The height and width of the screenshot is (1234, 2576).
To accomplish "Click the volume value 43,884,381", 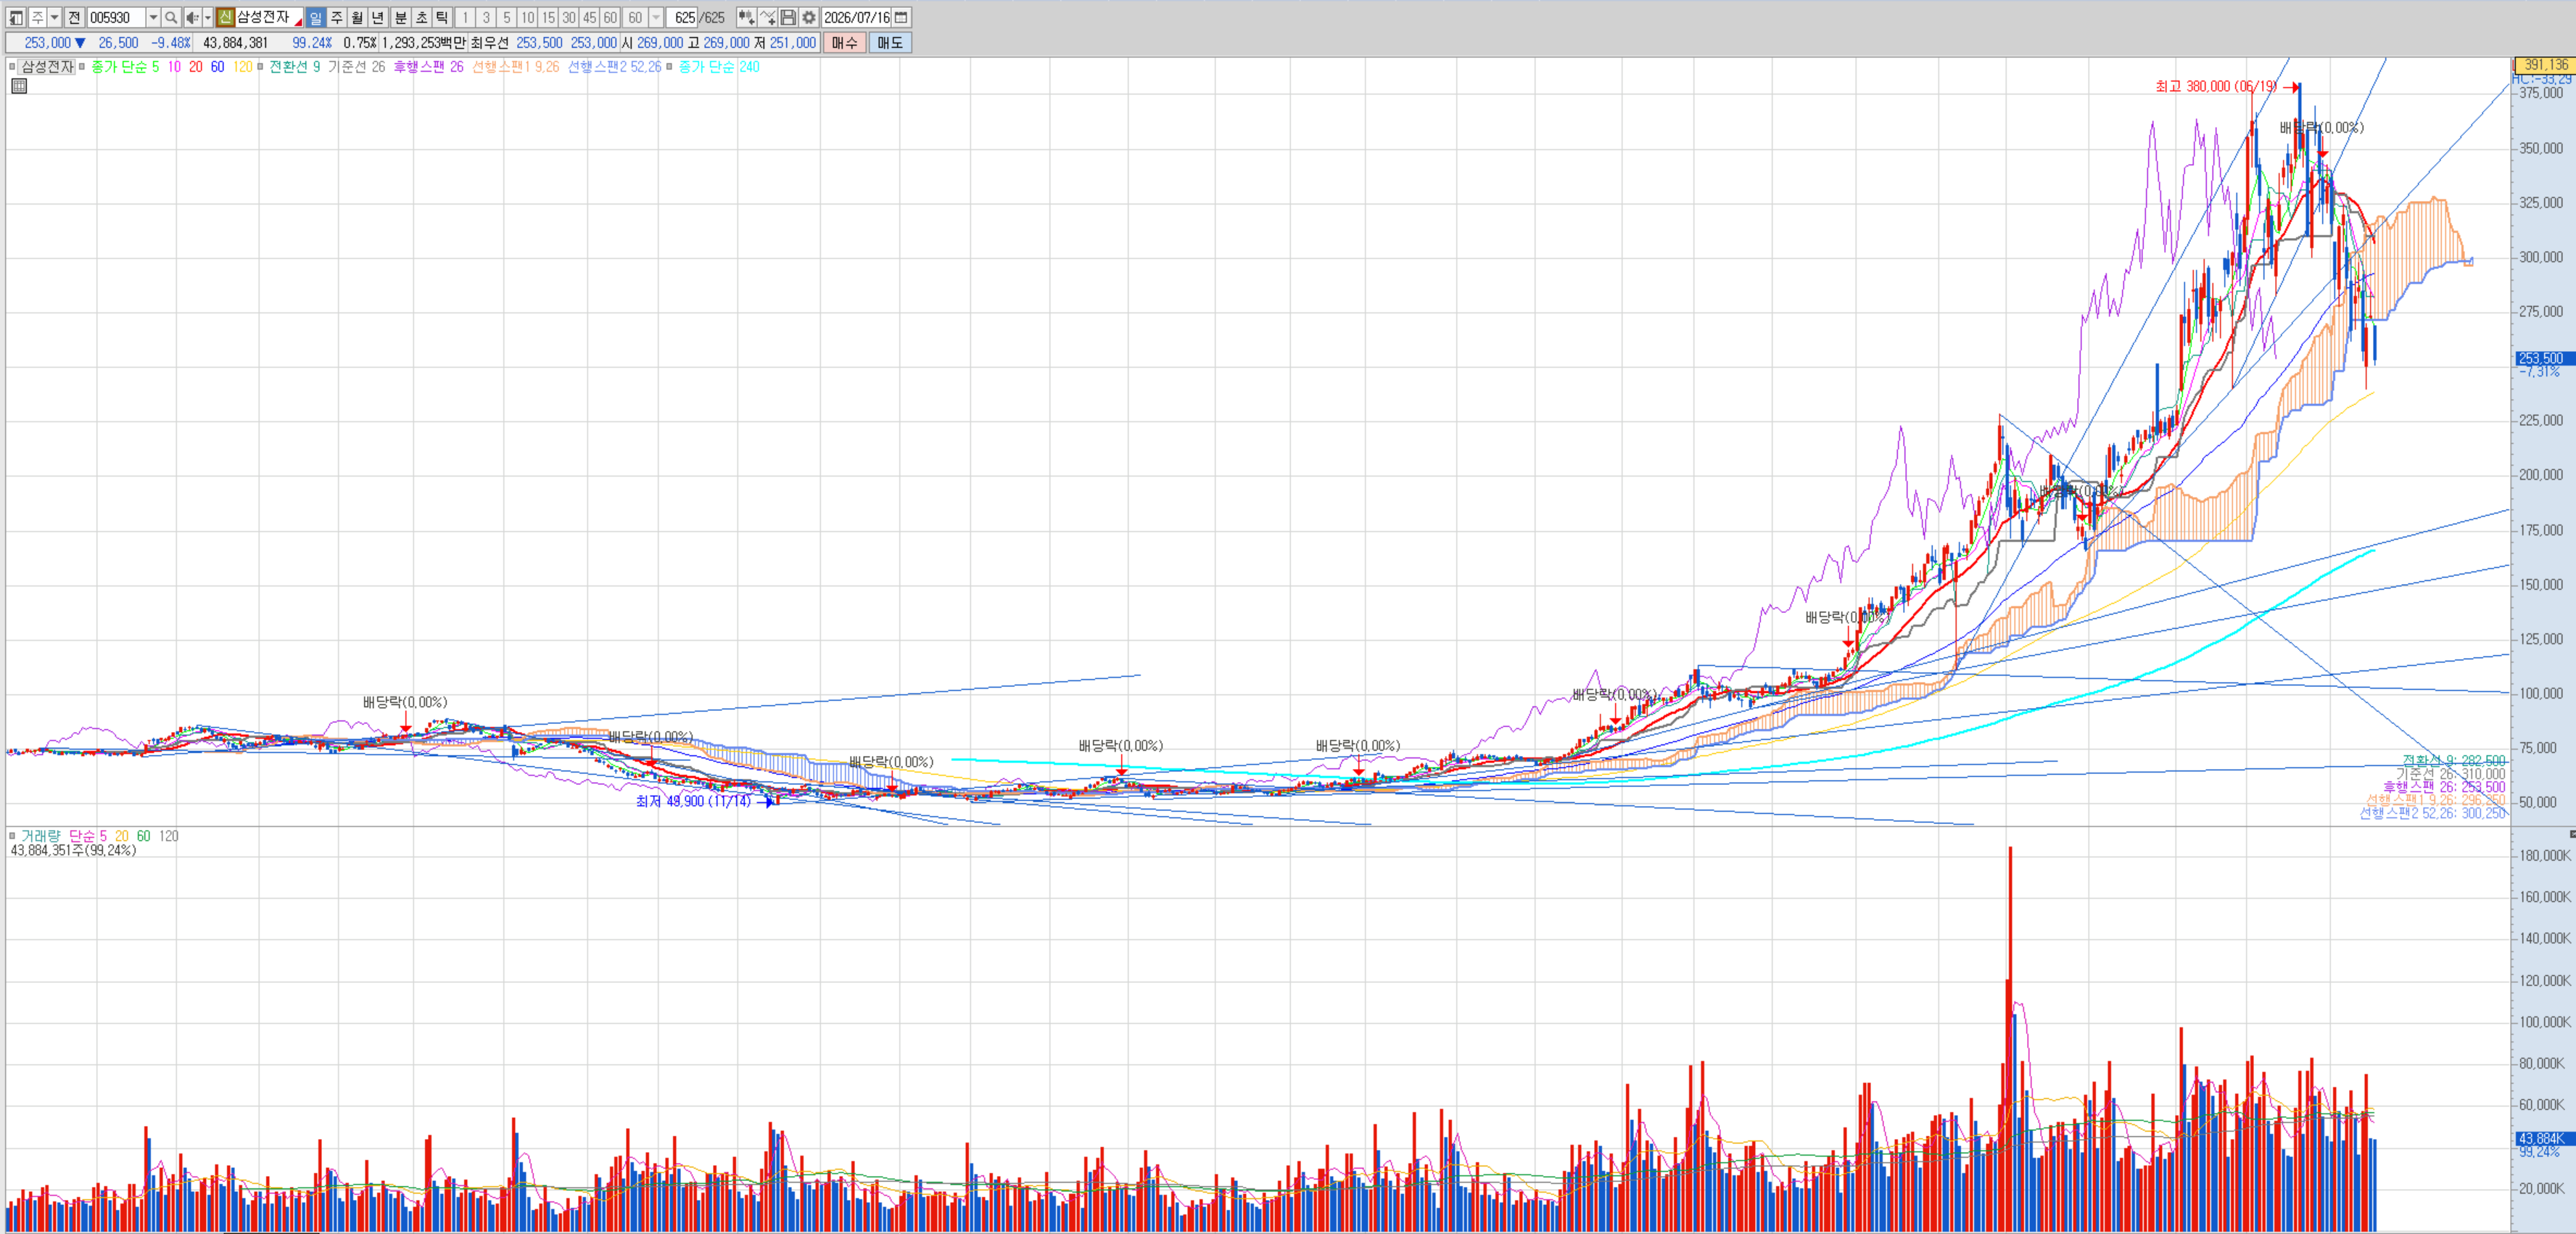I will coord(235,43).
